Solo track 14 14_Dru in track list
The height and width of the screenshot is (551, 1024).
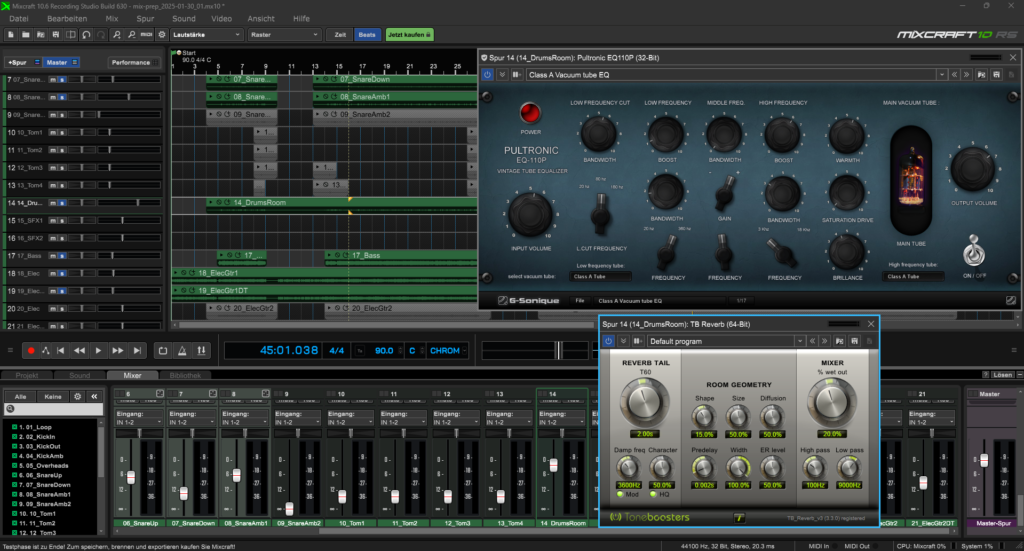[x=62, y=203]
